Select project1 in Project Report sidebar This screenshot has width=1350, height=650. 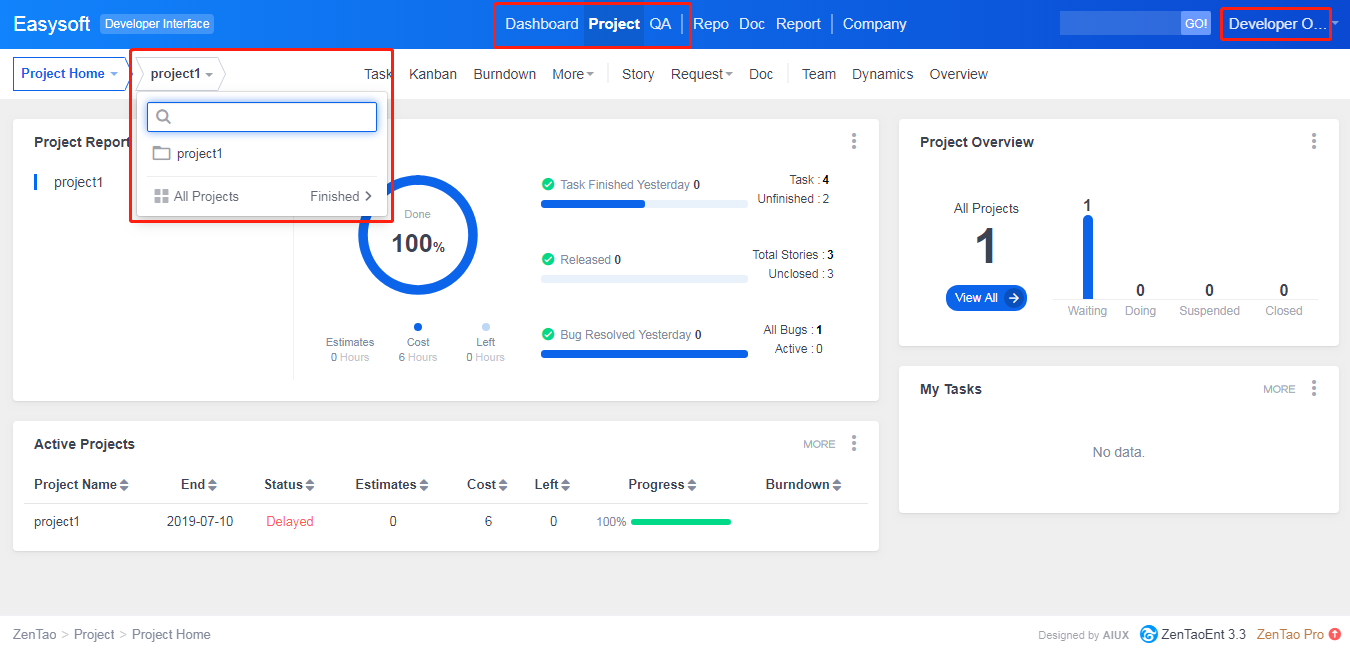(78, 182)
